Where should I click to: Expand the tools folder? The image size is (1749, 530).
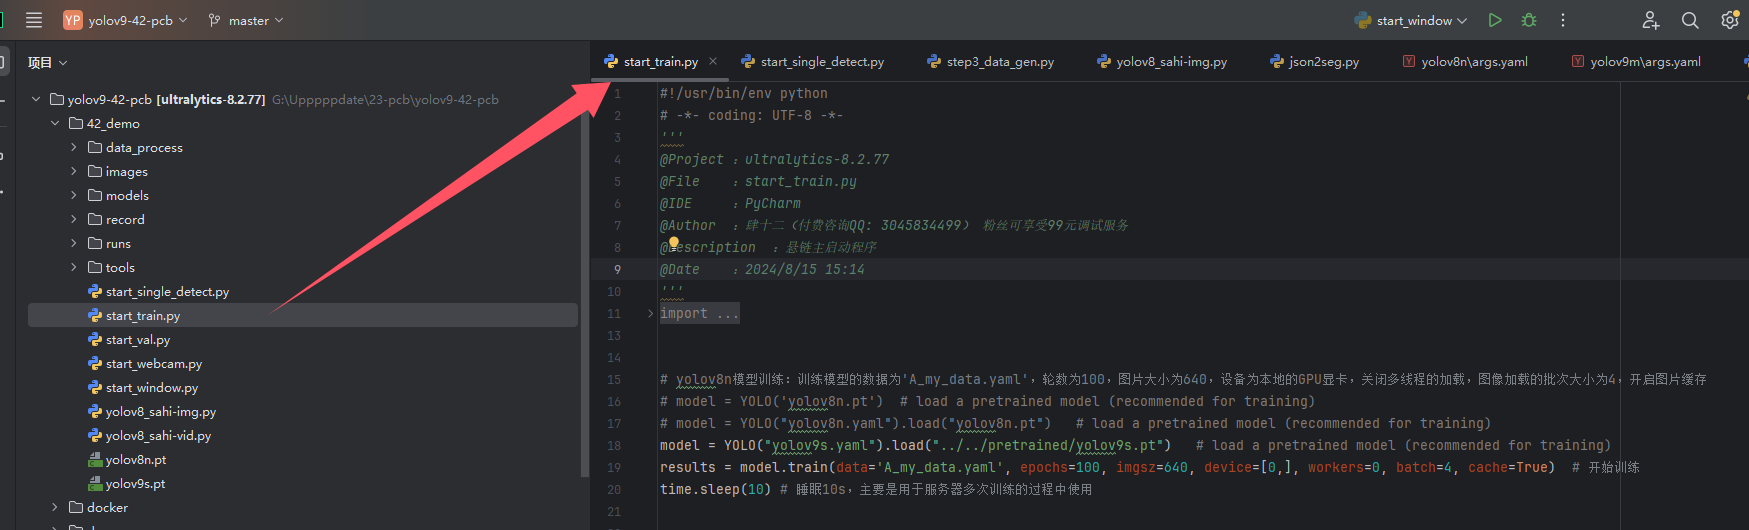point(74,267)
